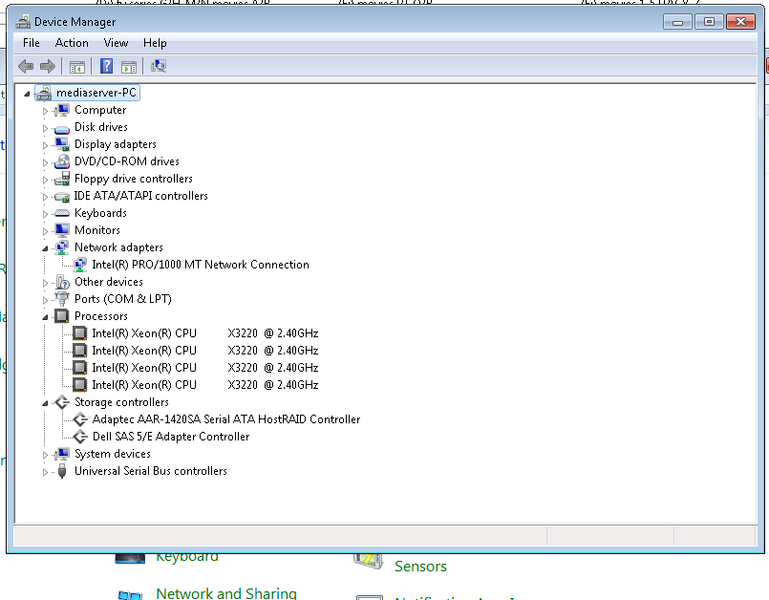Select the IDE ATA/ATAPI controllers label
Screen dimensions: 769x600
(141, 196)
